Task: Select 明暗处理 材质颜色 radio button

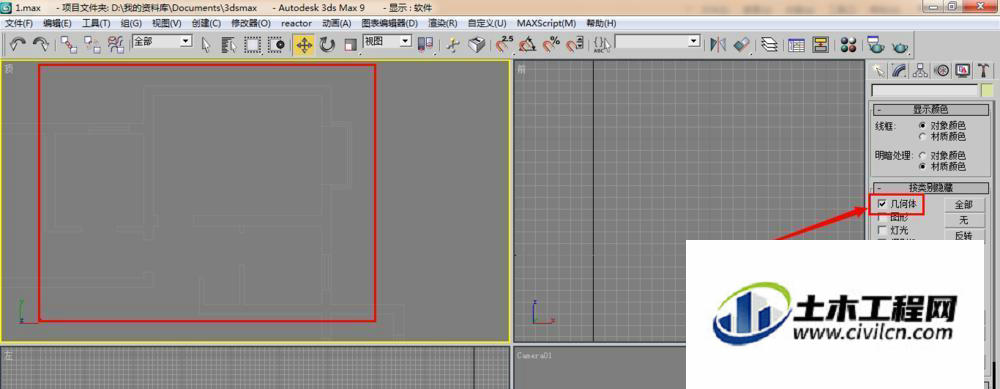Action: point(922,166)
